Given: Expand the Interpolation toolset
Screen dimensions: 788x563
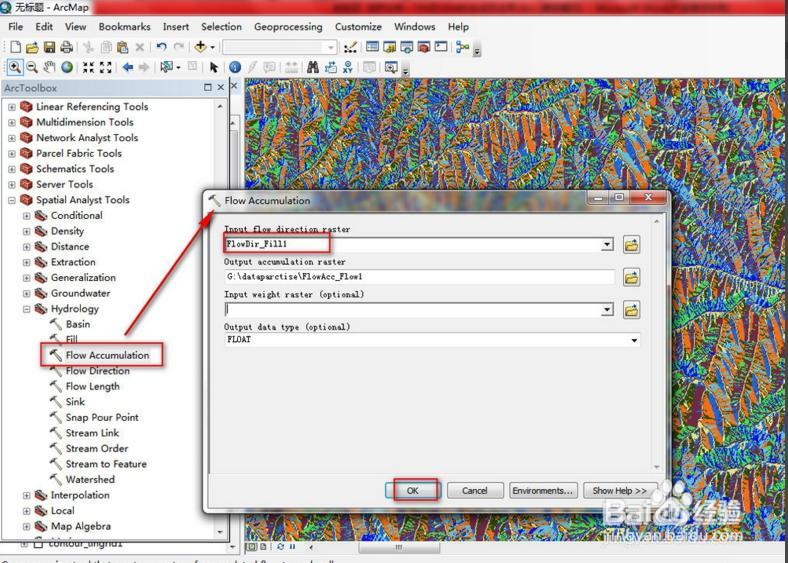Looking at the screenshot, I should tap(27, 496).
